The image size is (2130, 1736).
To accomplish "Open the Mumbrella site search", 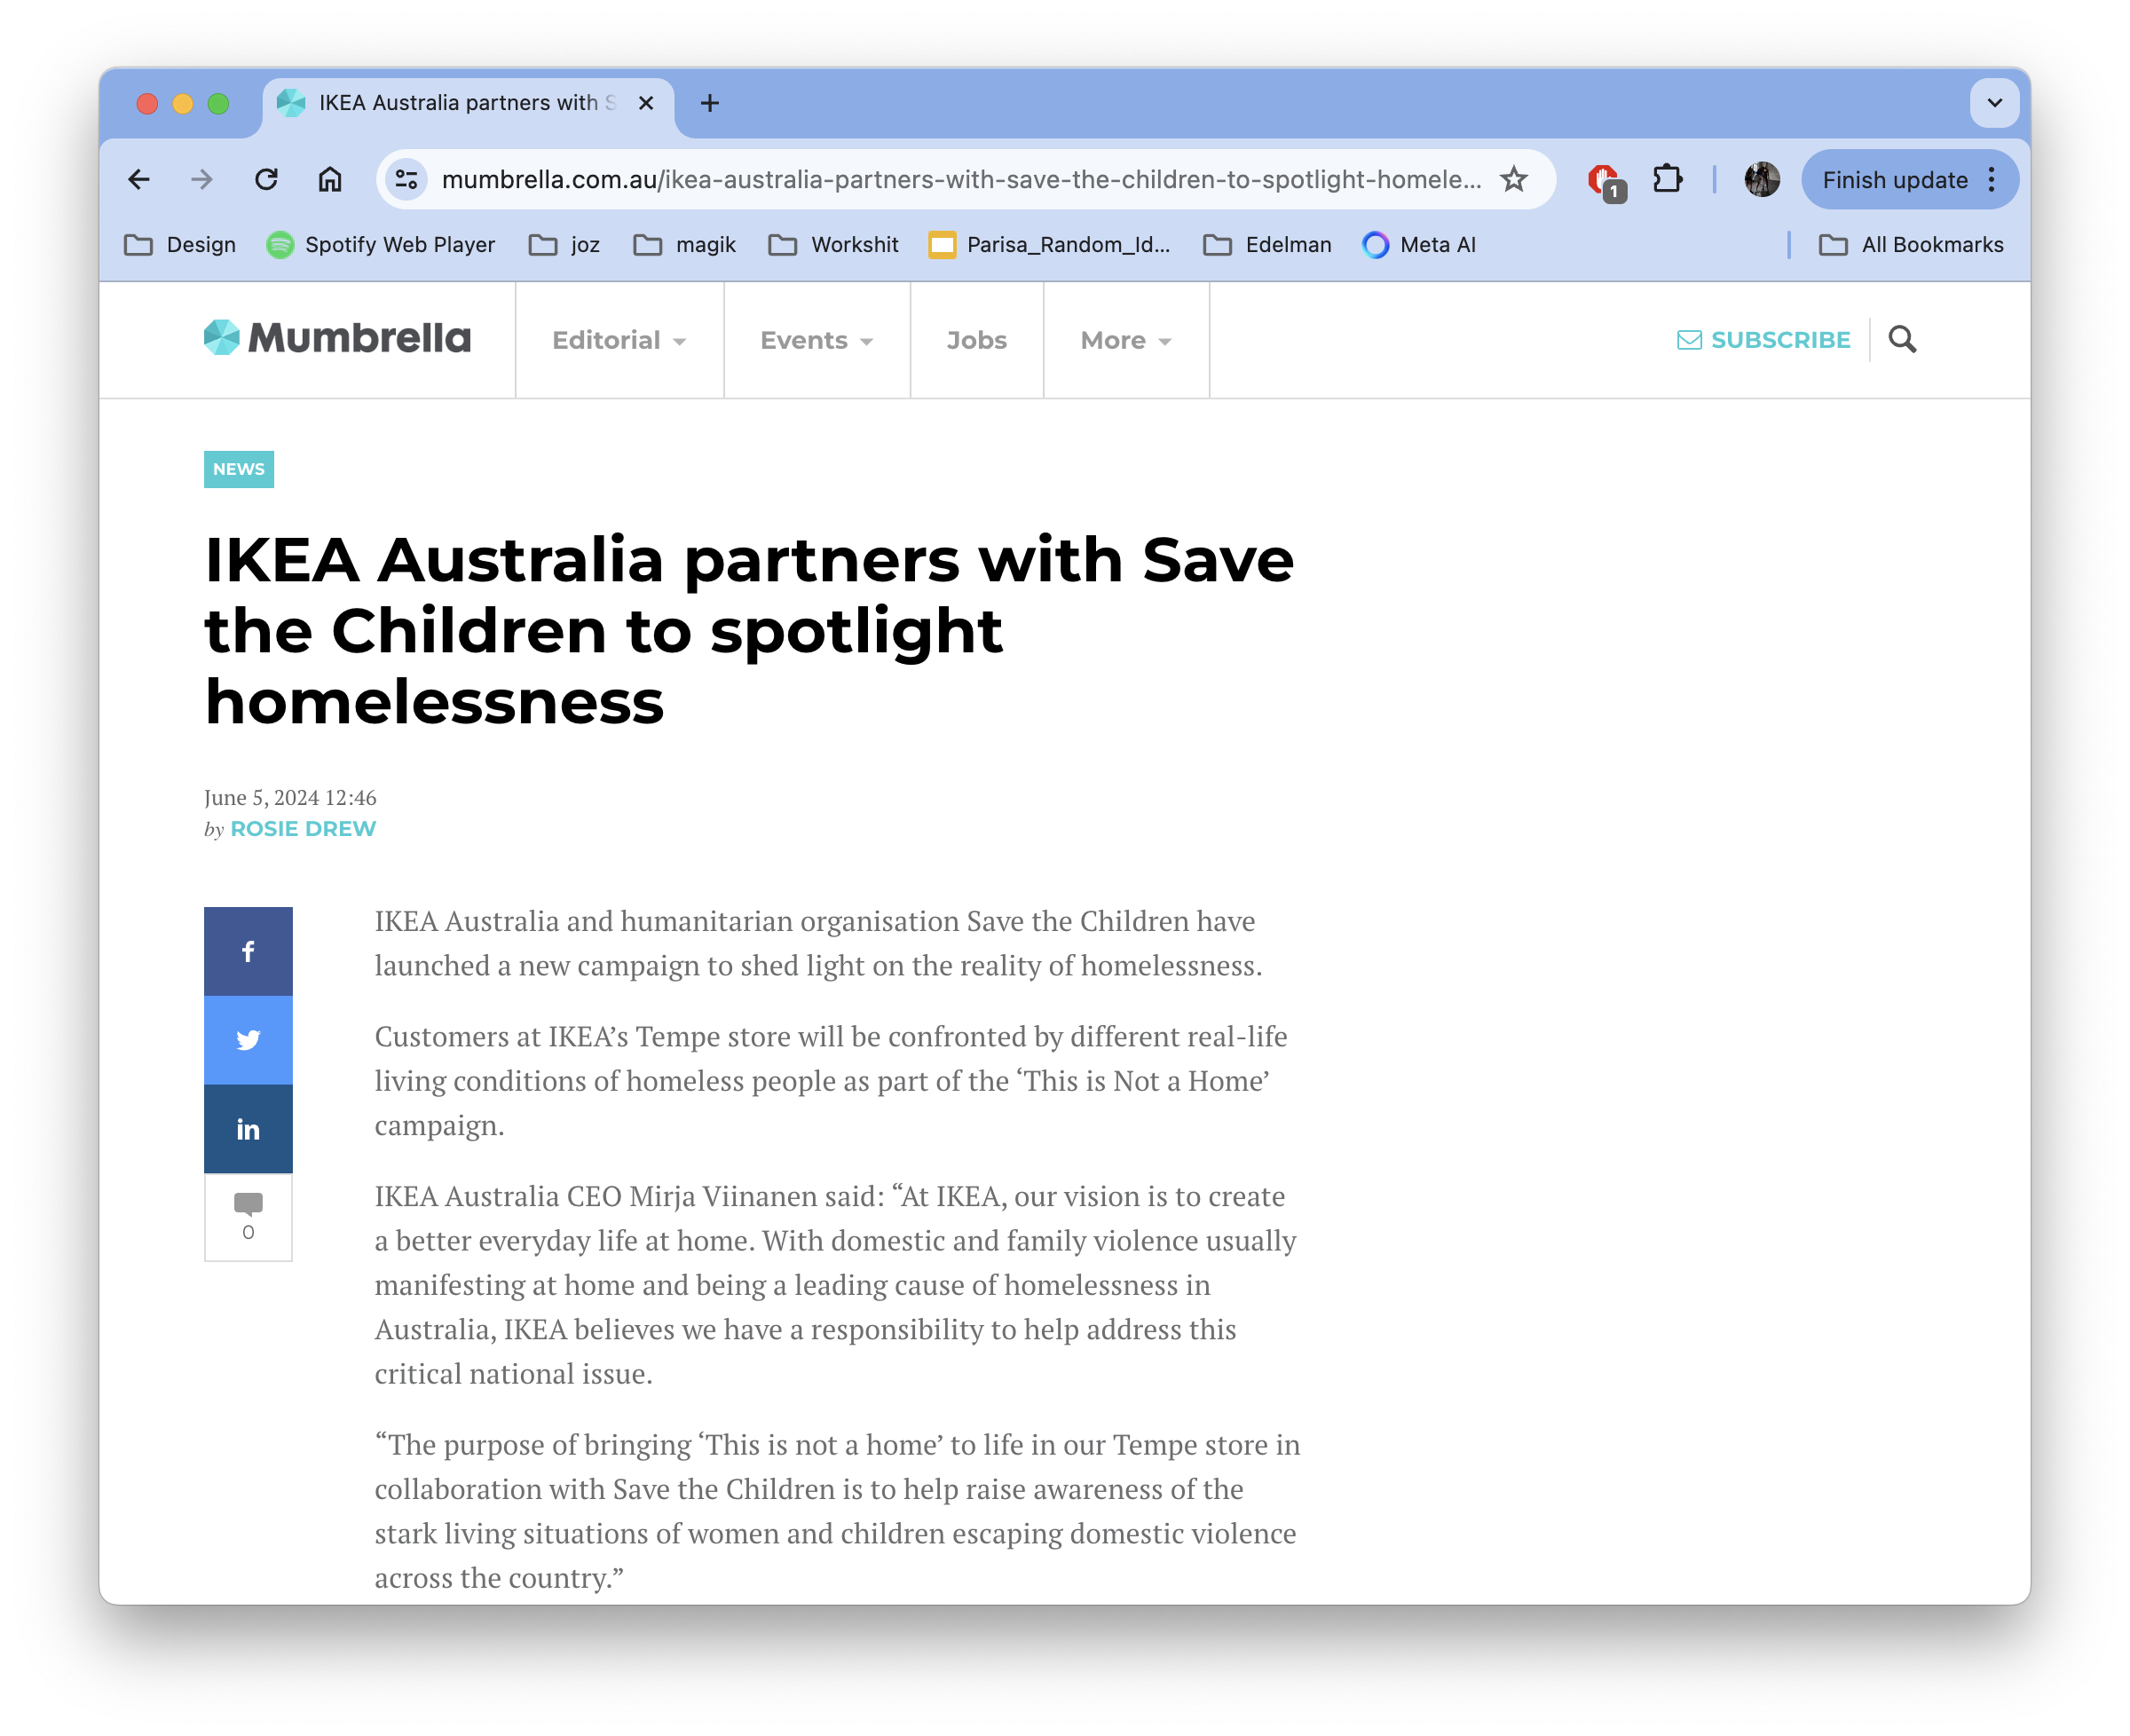I will (1902, 340).
